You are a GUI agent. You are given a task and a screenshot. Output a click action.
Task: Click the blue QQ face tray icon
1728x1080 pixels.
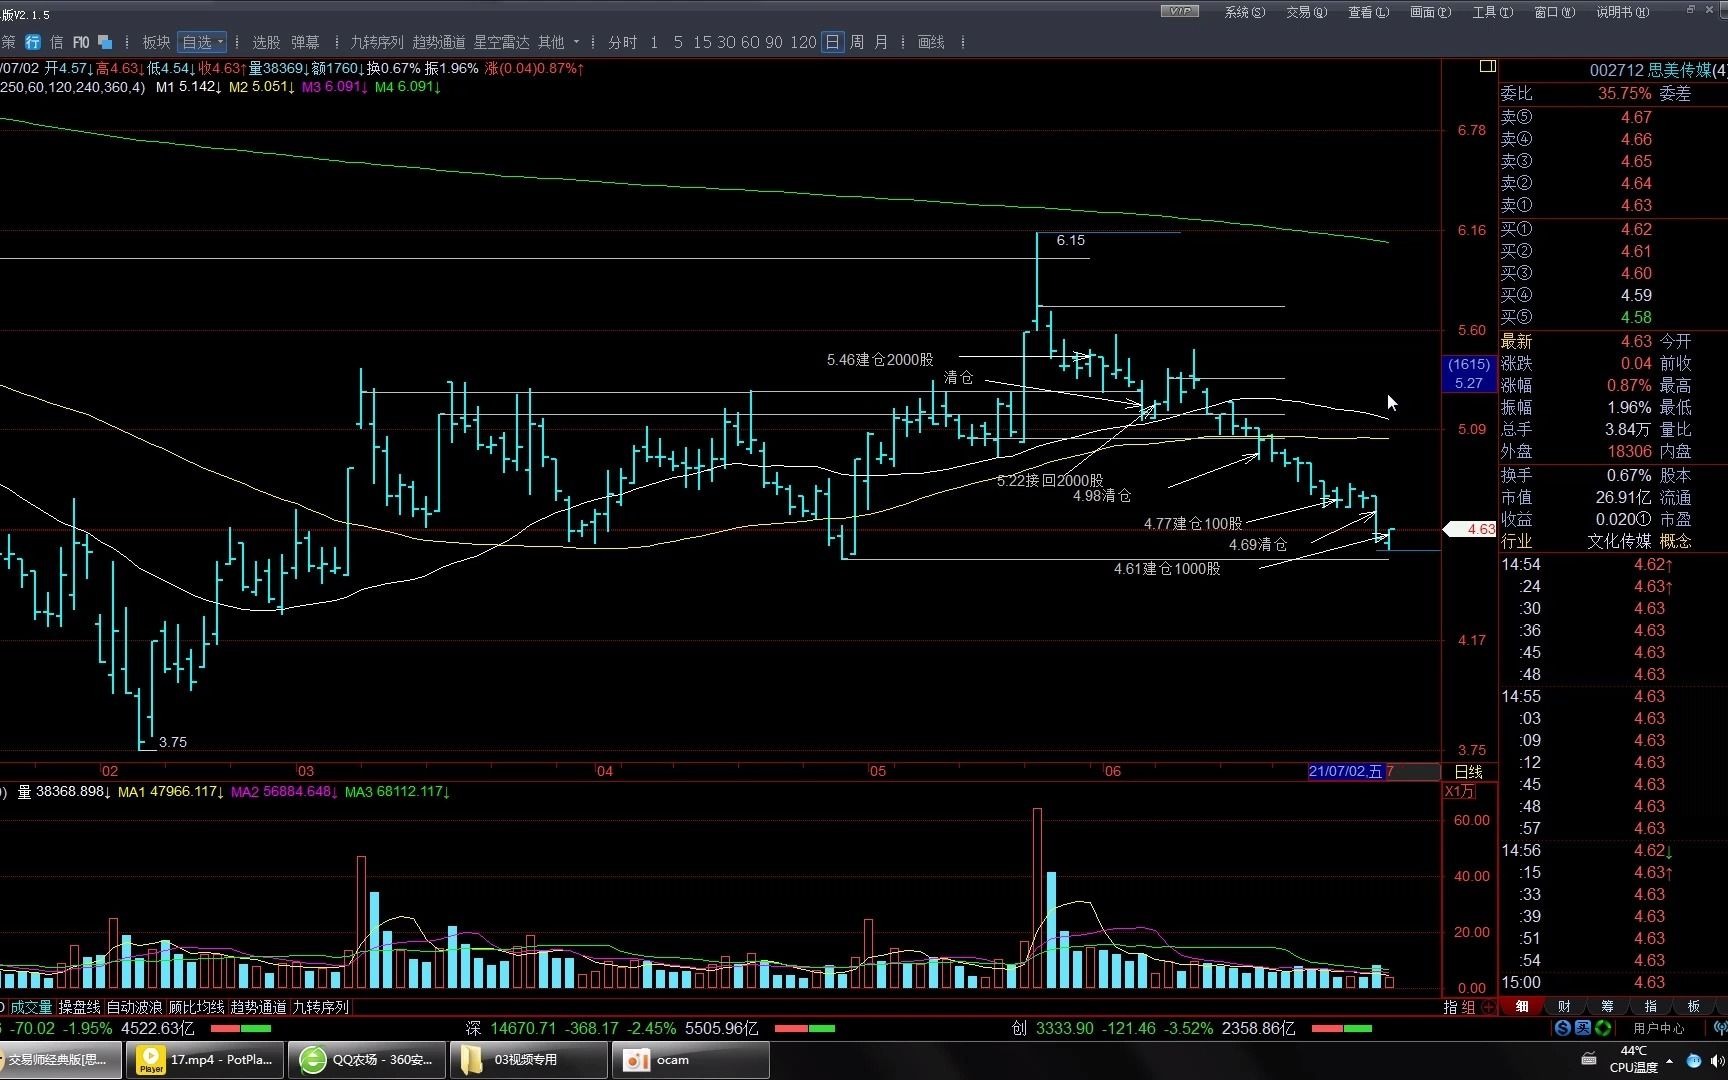(x=1693, y=1060)
